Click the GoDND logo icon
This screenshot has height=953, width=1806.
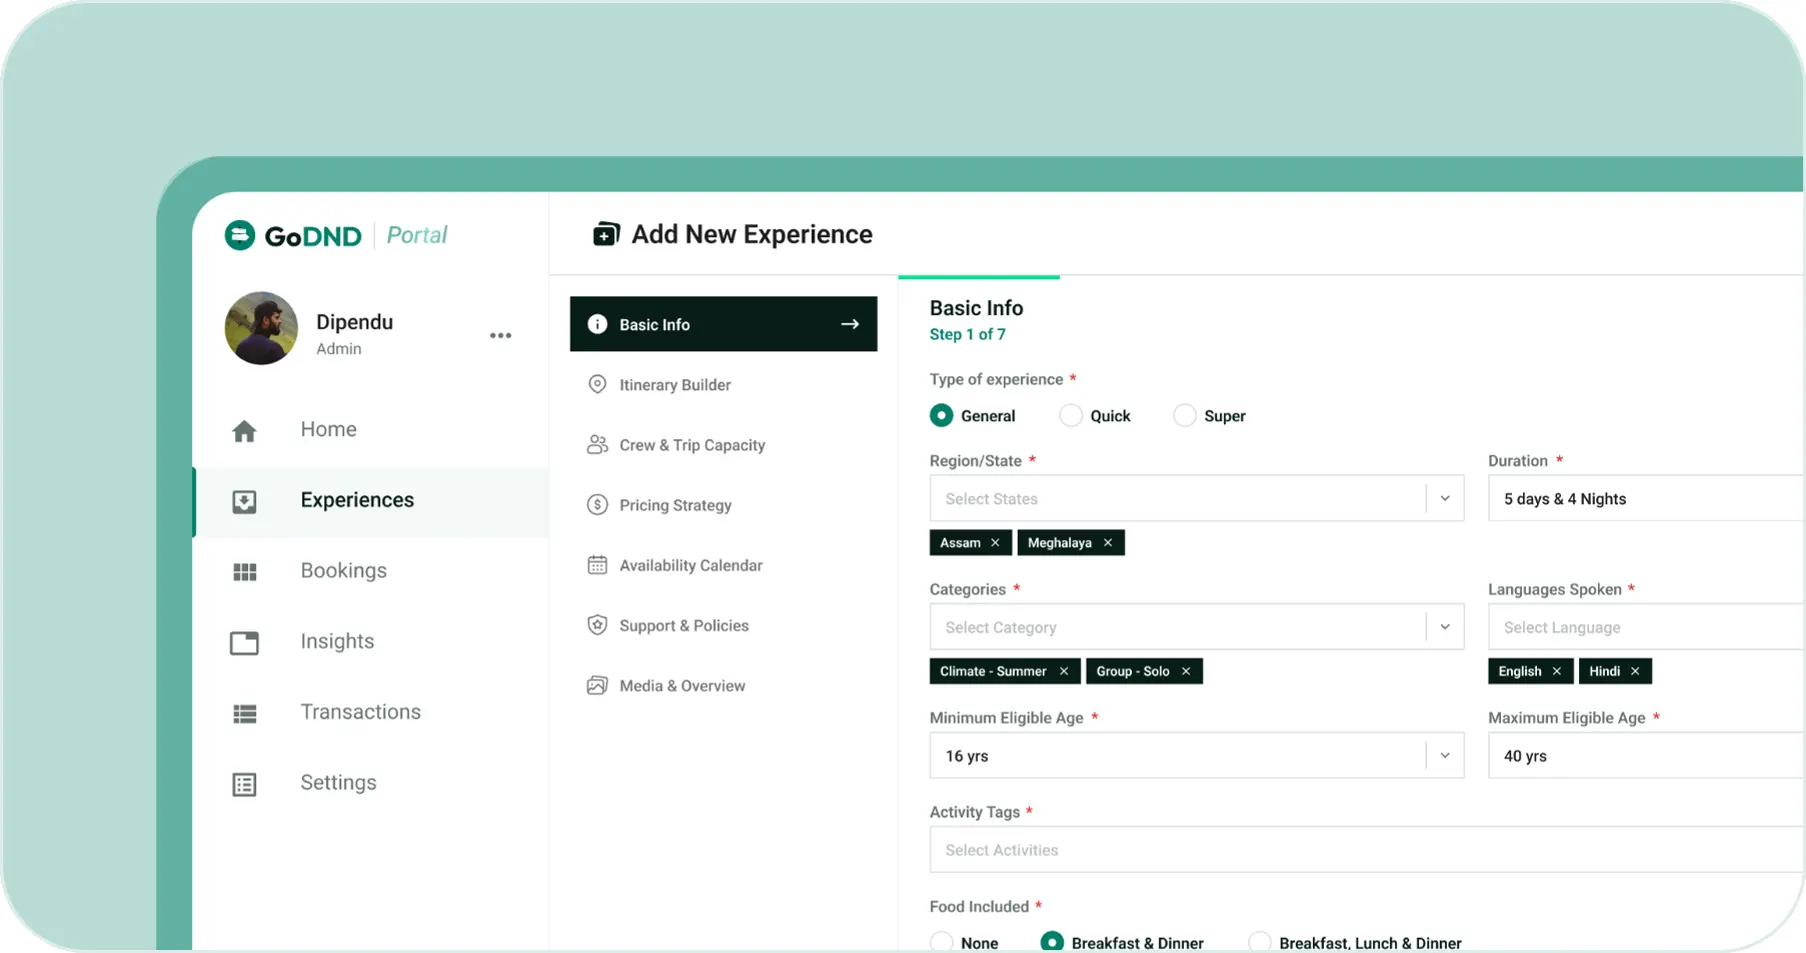(240, 236)
